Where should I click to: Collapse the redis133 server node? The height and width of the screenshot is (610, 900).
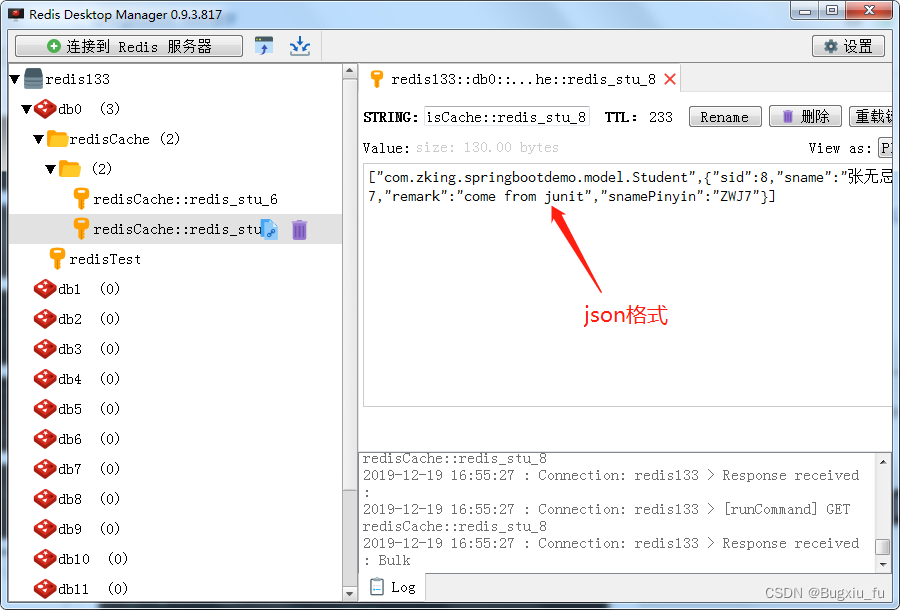coord(15,79)
